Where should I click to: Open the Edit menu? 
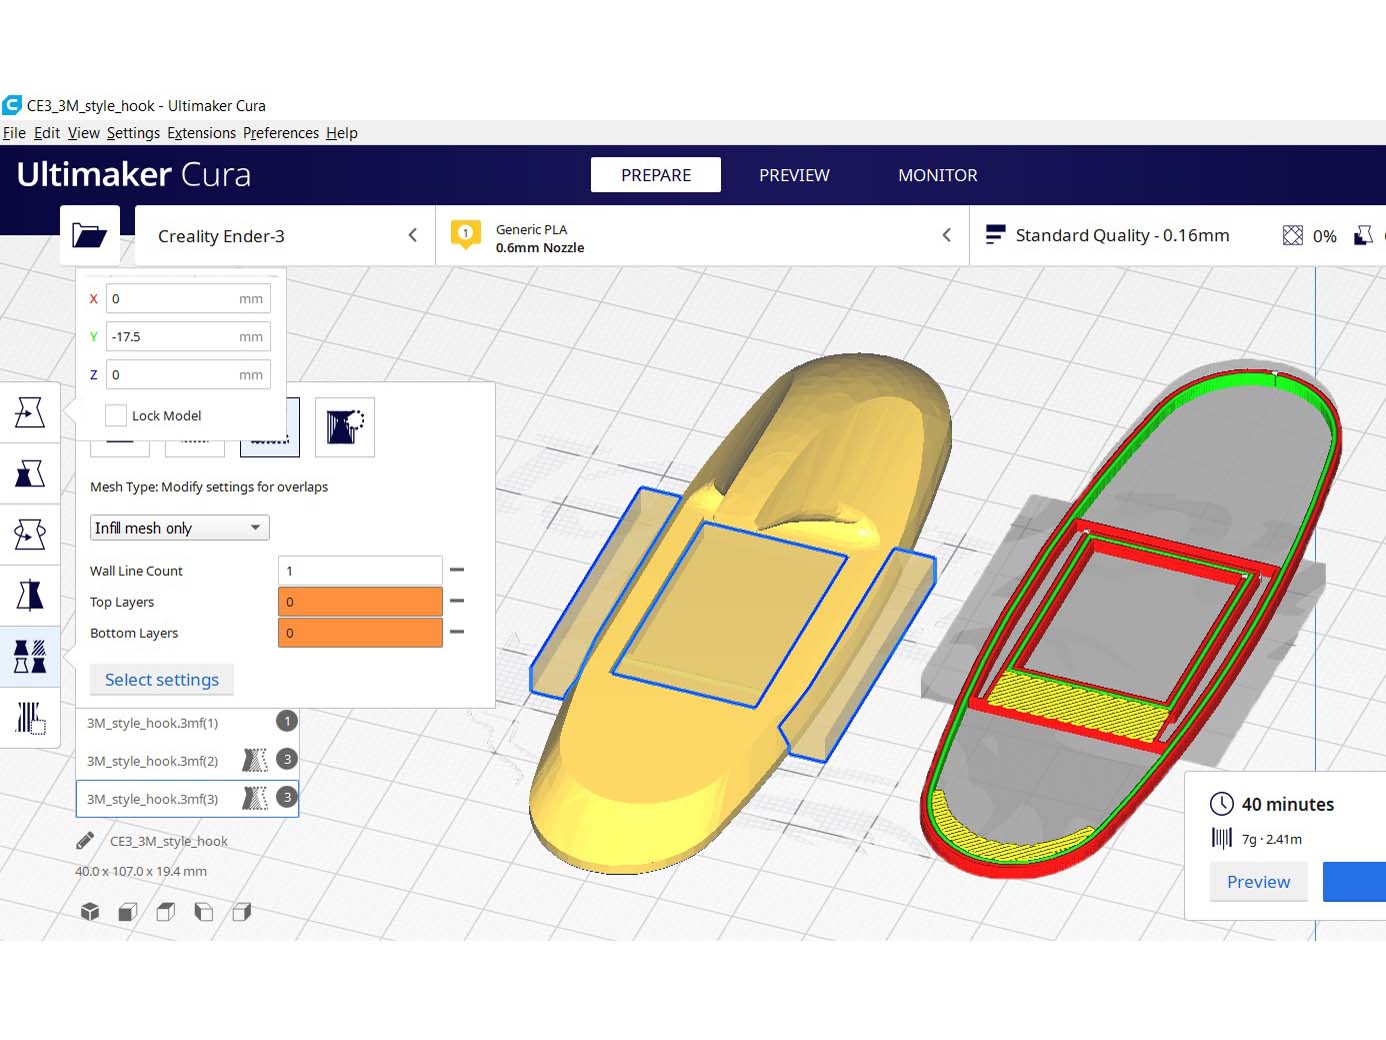(47, 133)
